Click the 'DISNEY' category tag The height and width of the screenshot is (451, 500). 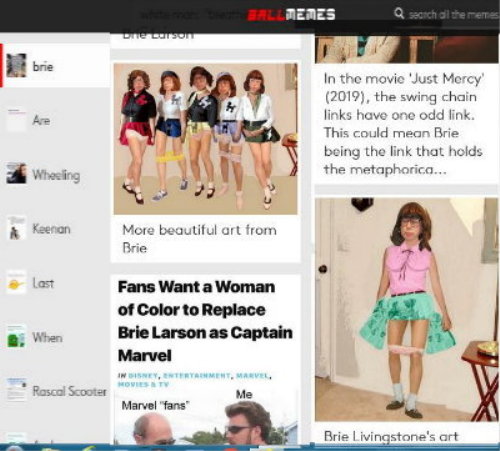(144, 376)
